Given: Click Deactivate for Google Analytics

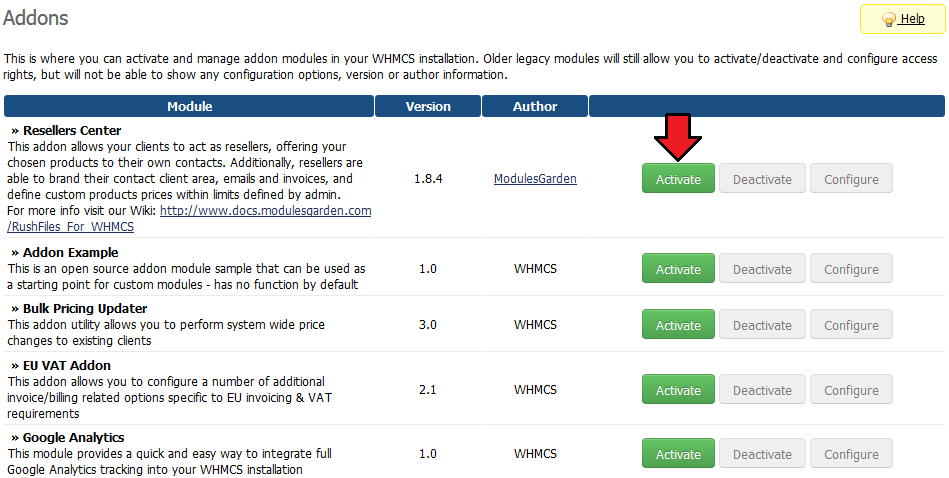Looking at the screenshot, I should 762,454.
